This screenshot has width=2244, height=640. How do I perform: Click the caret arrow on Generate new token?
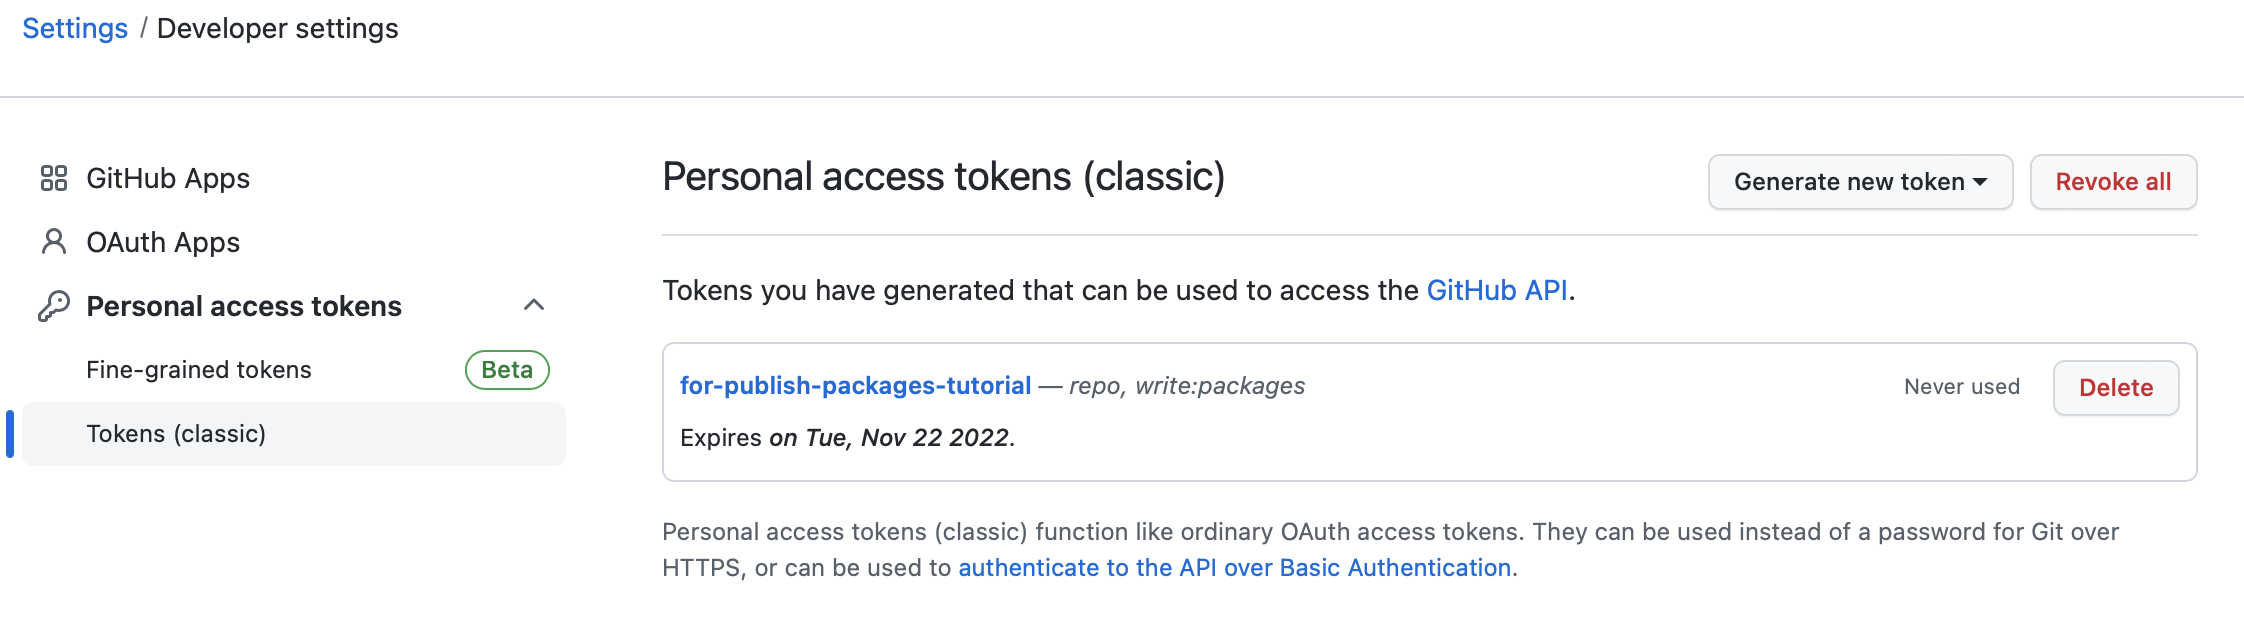coord(1980,182)
